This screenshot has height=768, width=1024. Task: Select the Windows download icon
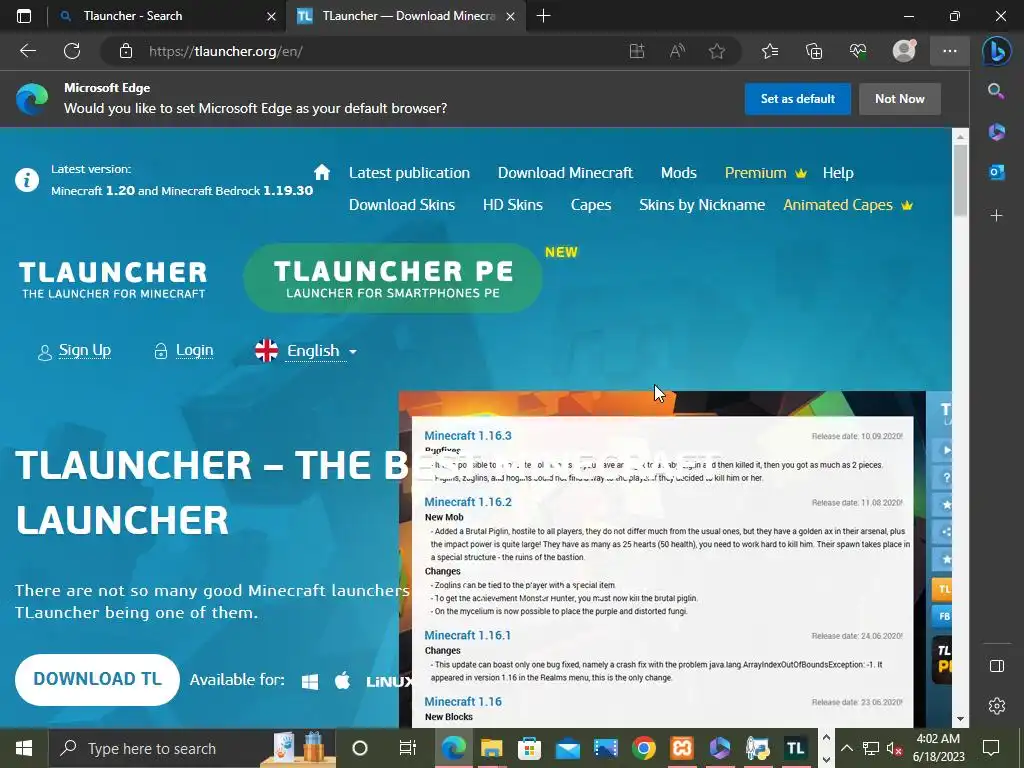coord(310,681)
